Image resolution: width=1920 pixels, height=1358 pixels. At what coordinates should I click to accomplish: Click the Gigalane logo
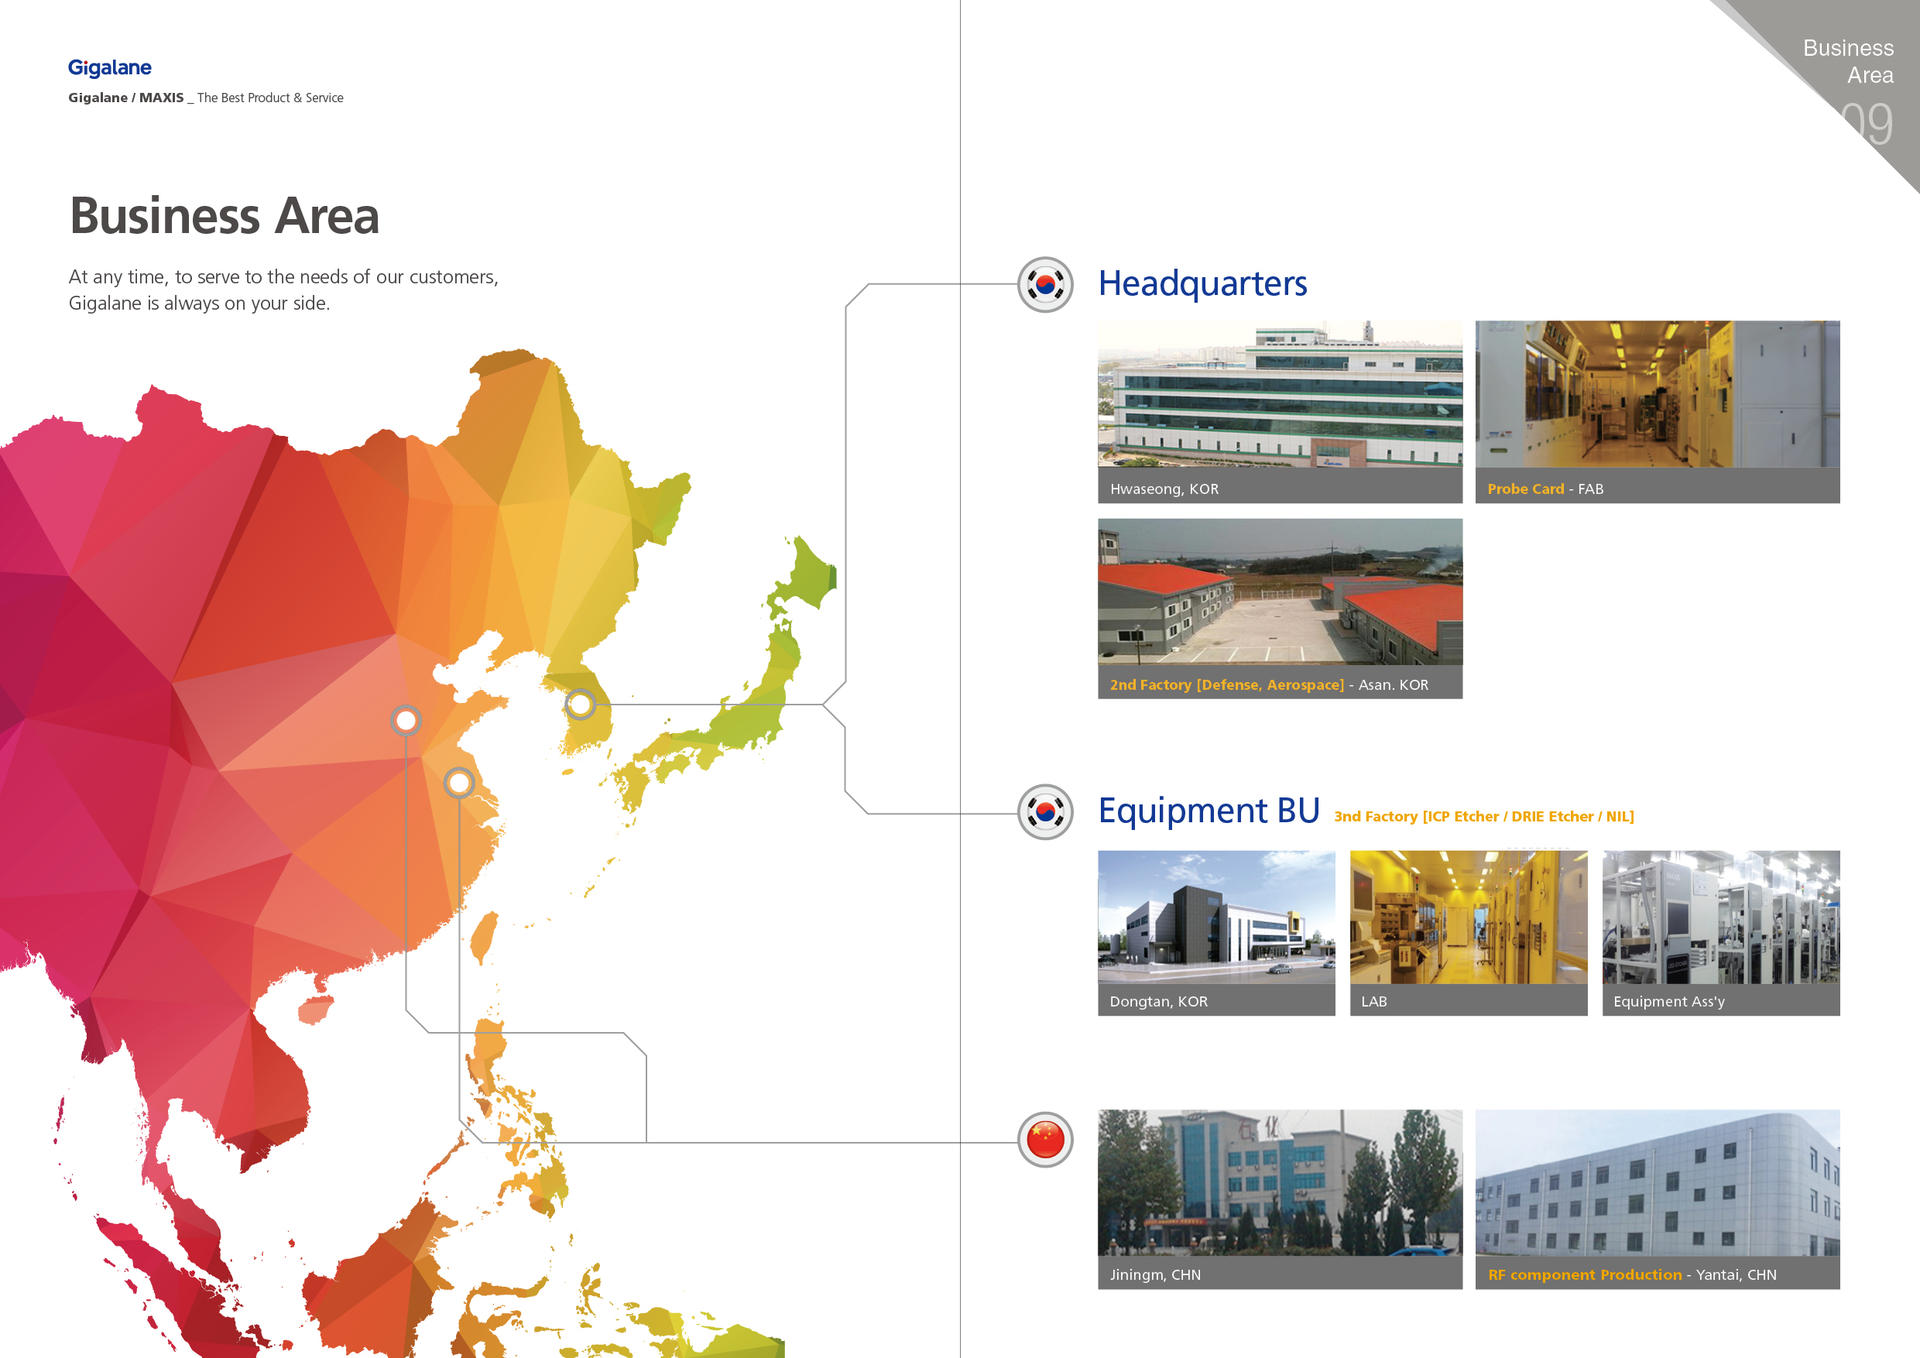pos(110,68)
